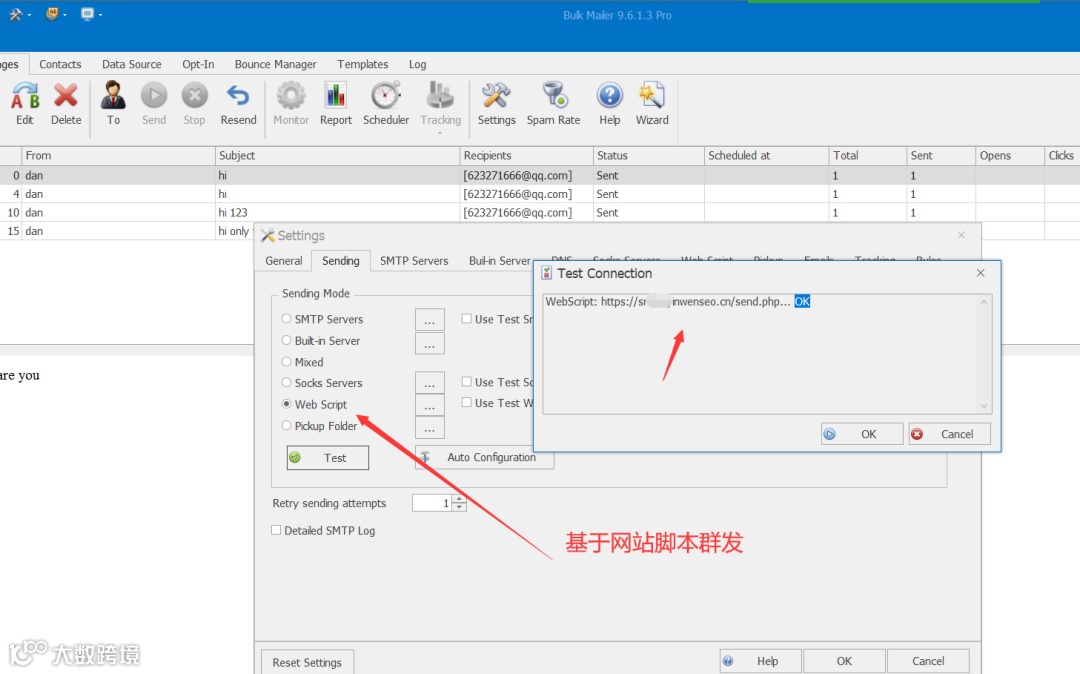Switch to the SMTP Servers settings tab

tap(414, 261)
